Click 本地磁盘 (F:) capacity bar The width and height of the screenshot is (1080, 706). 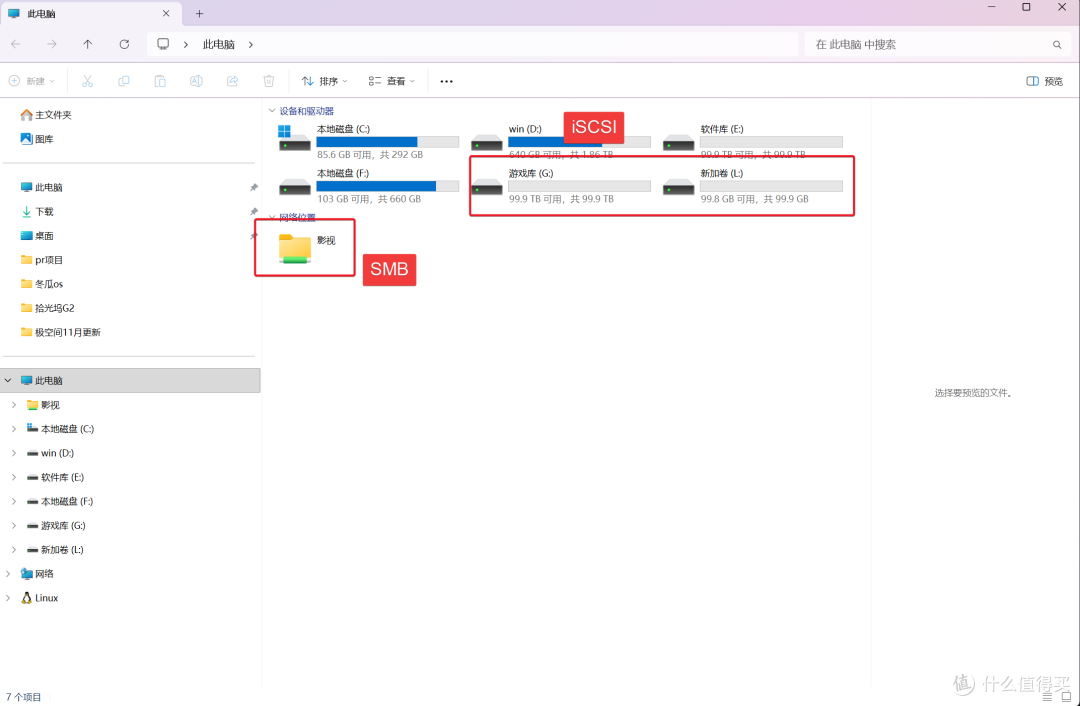pos(388,186)
